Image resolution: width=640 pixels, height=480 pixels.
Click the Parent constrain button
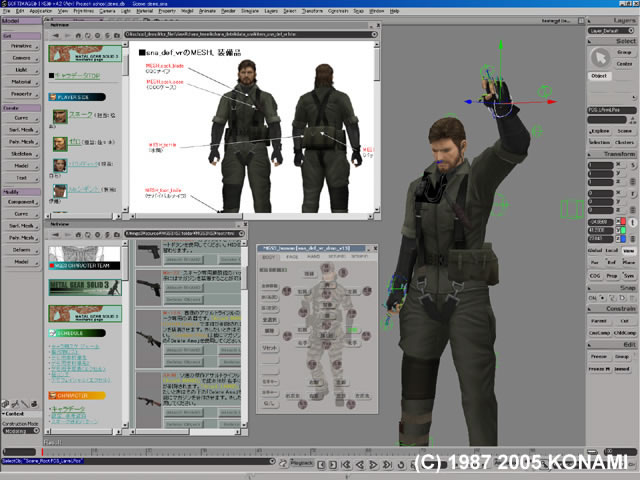(599, 321)
